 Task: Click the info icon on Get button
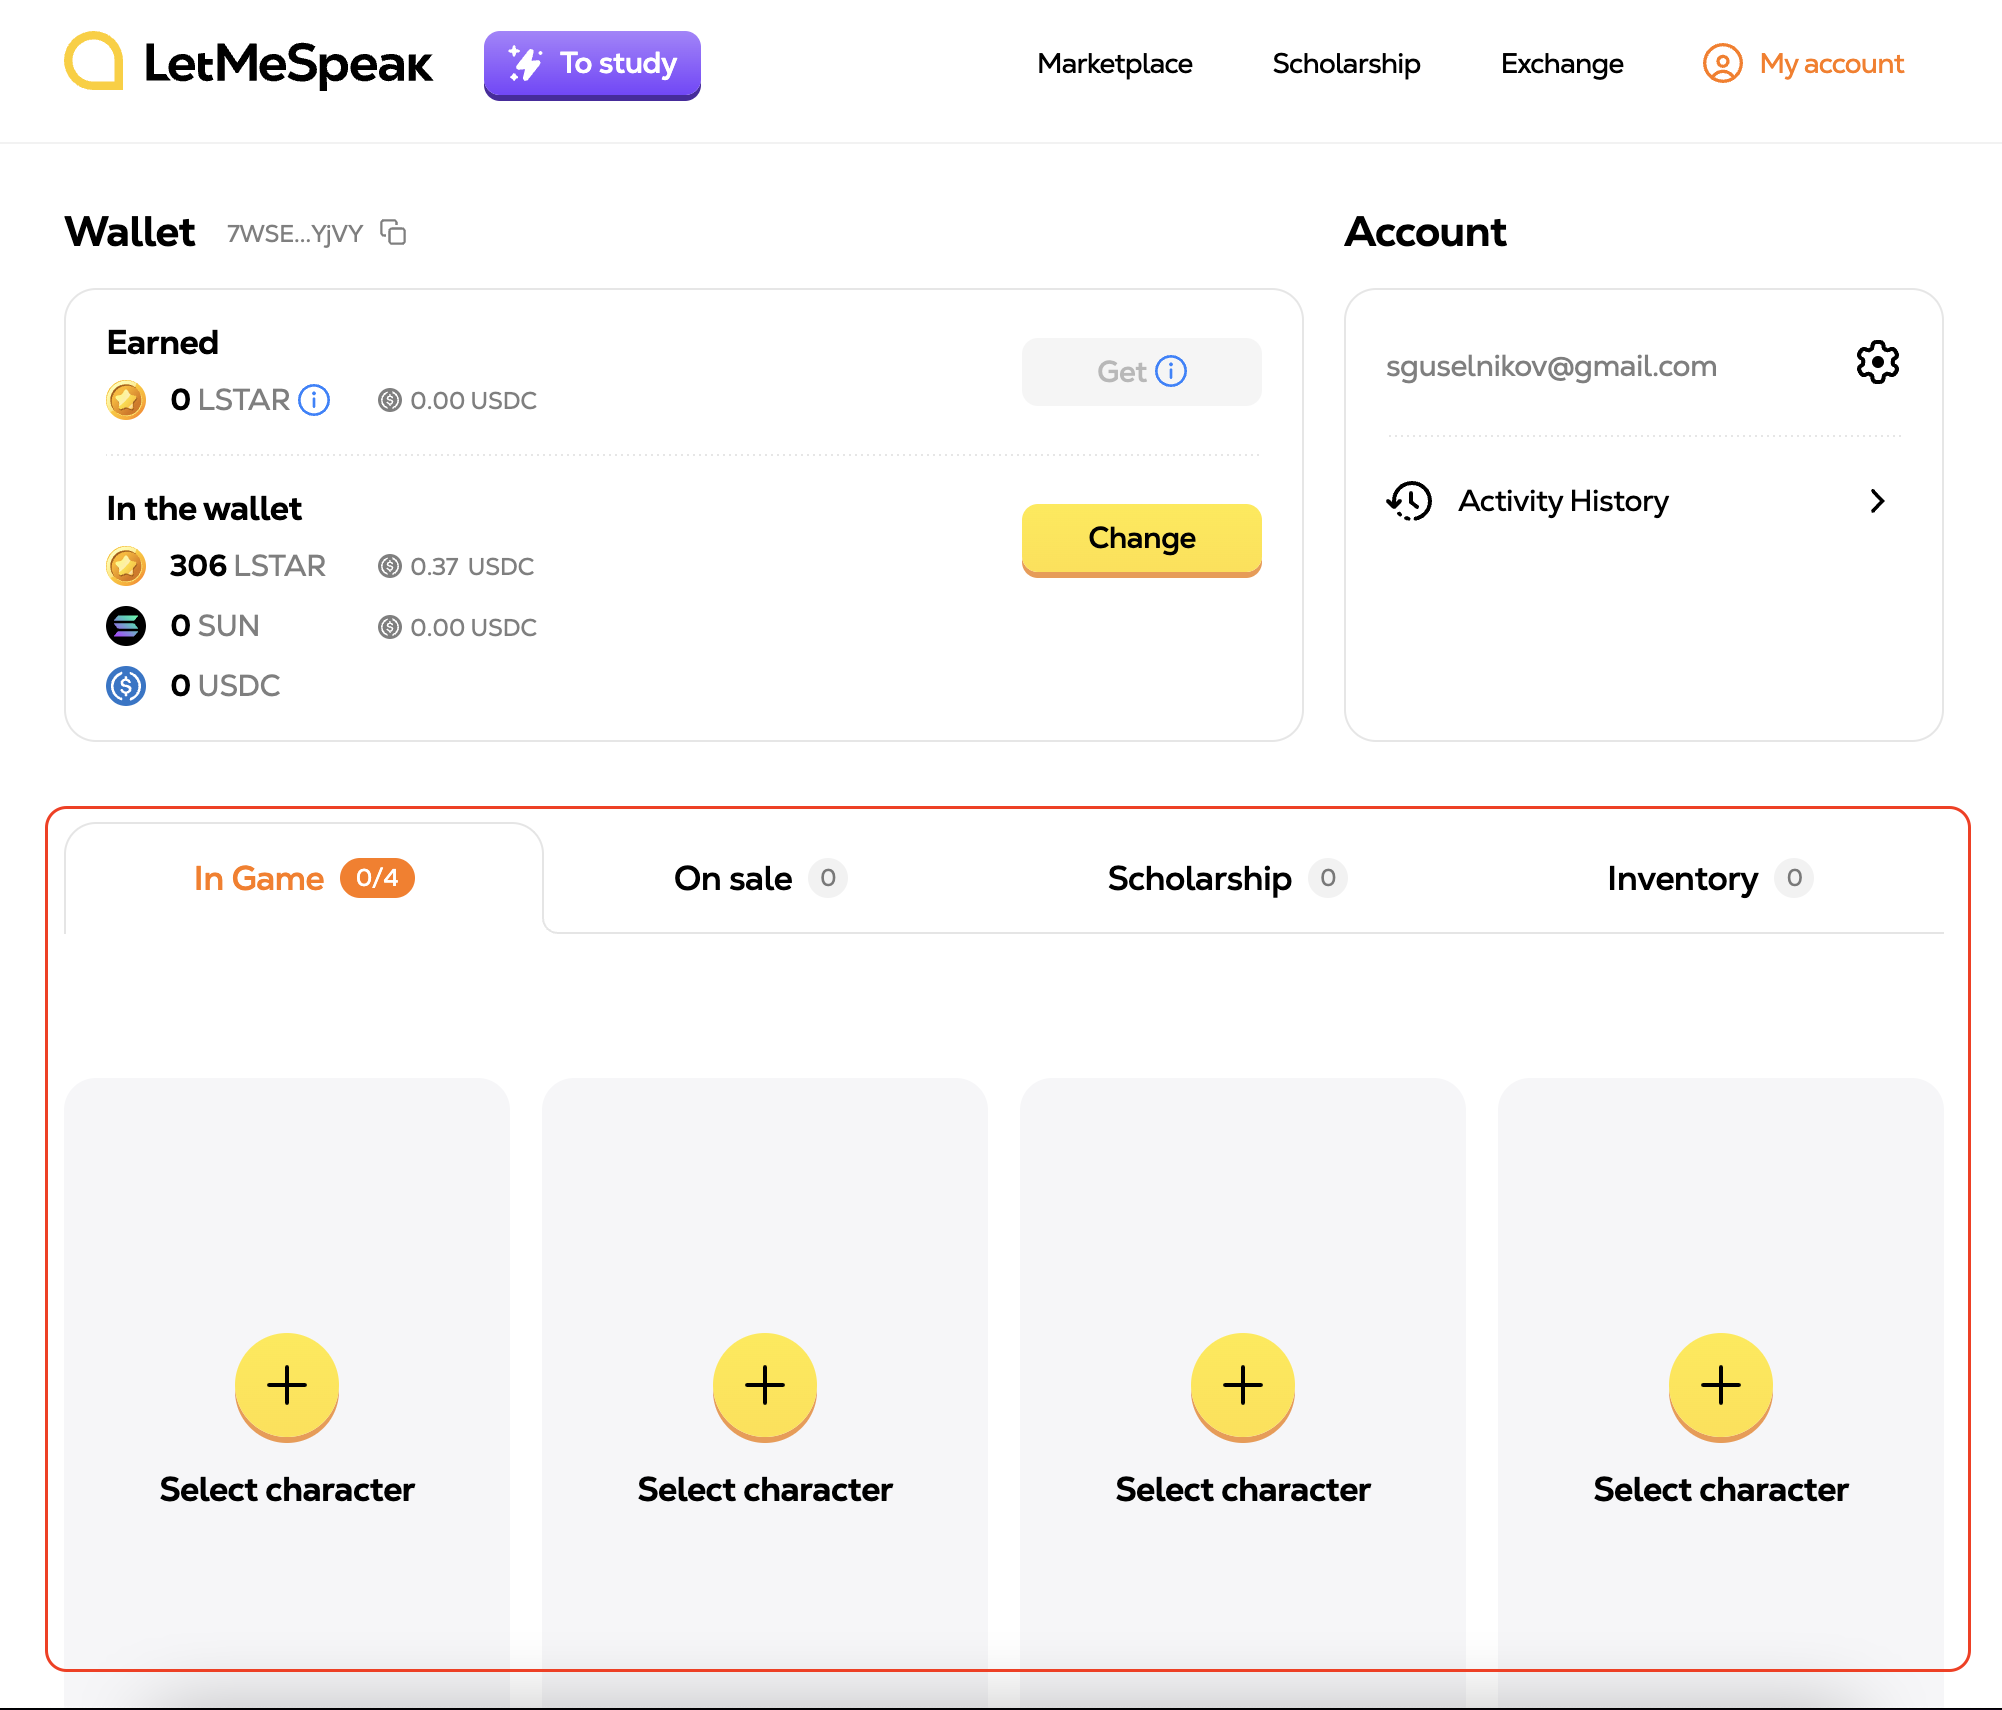[1171, 371]
